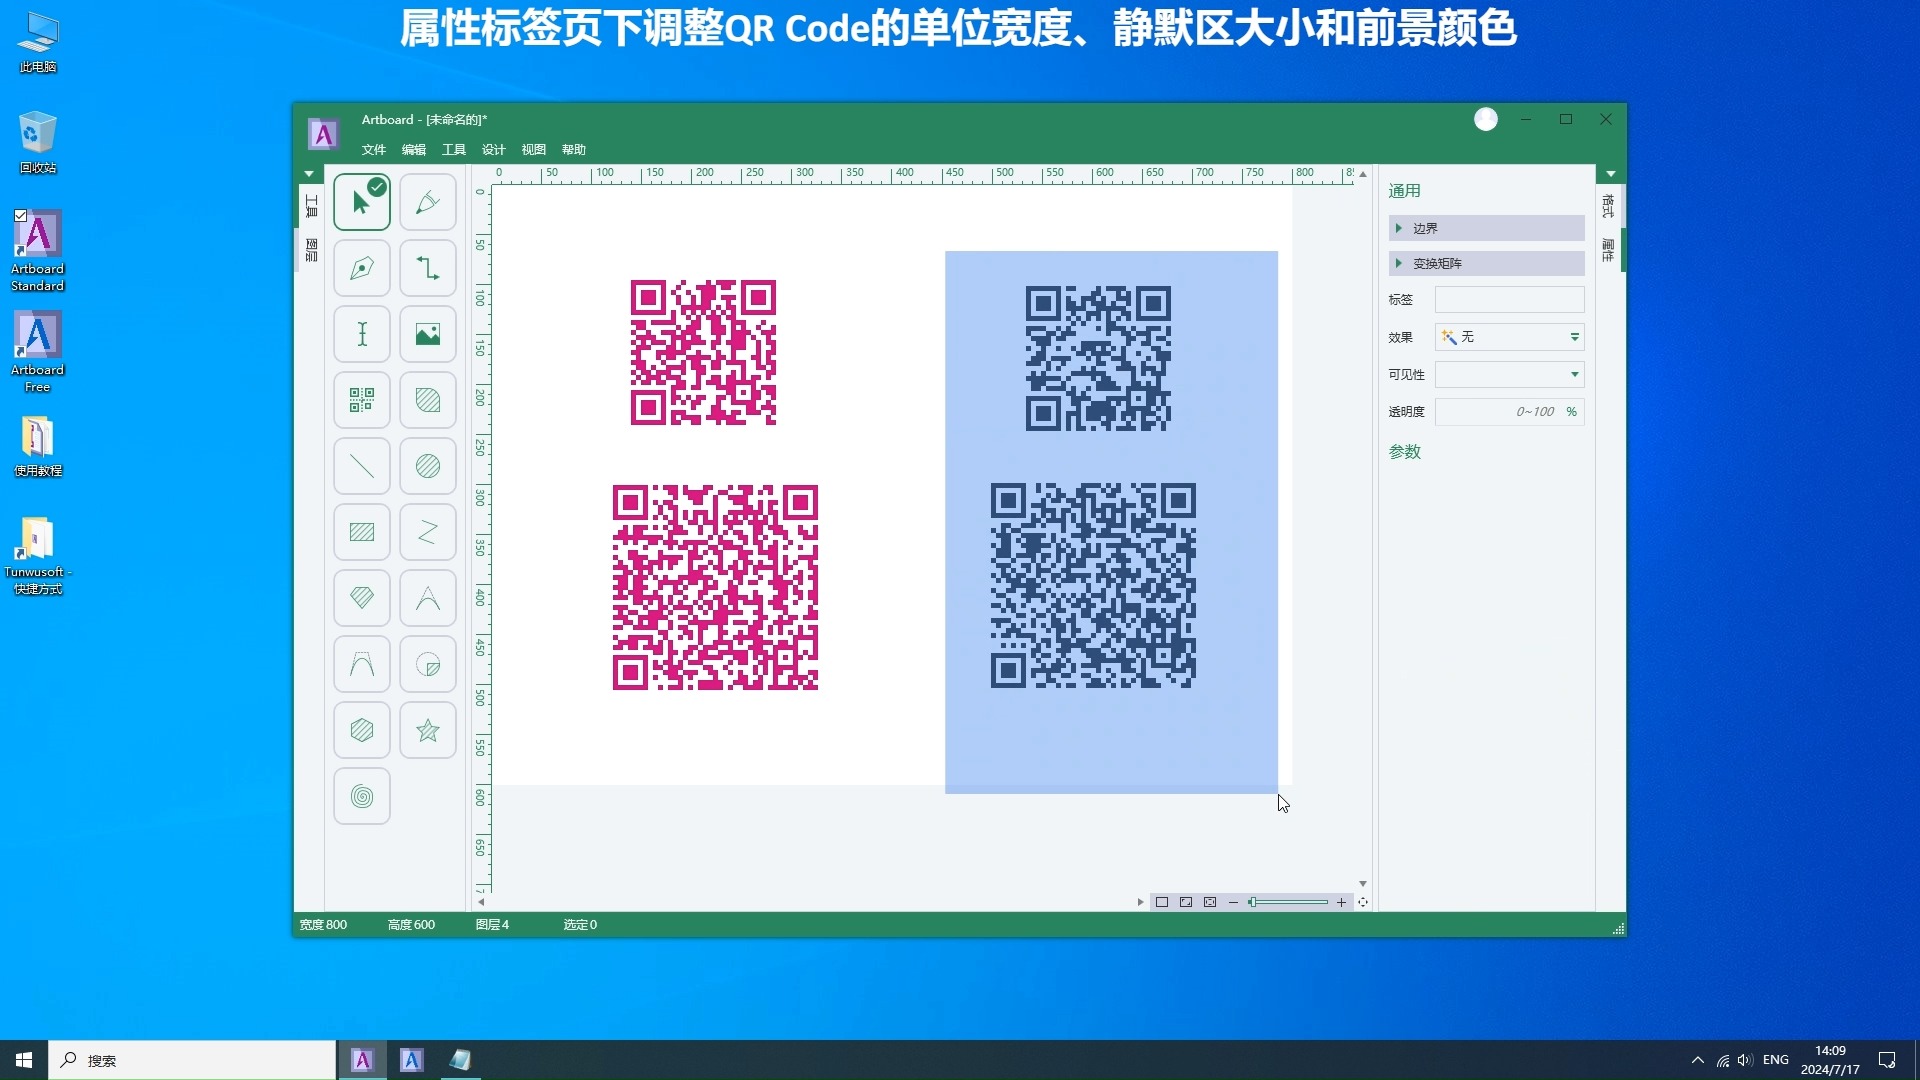
Task: Open the 视图 menu
Action: click(534, 150)
